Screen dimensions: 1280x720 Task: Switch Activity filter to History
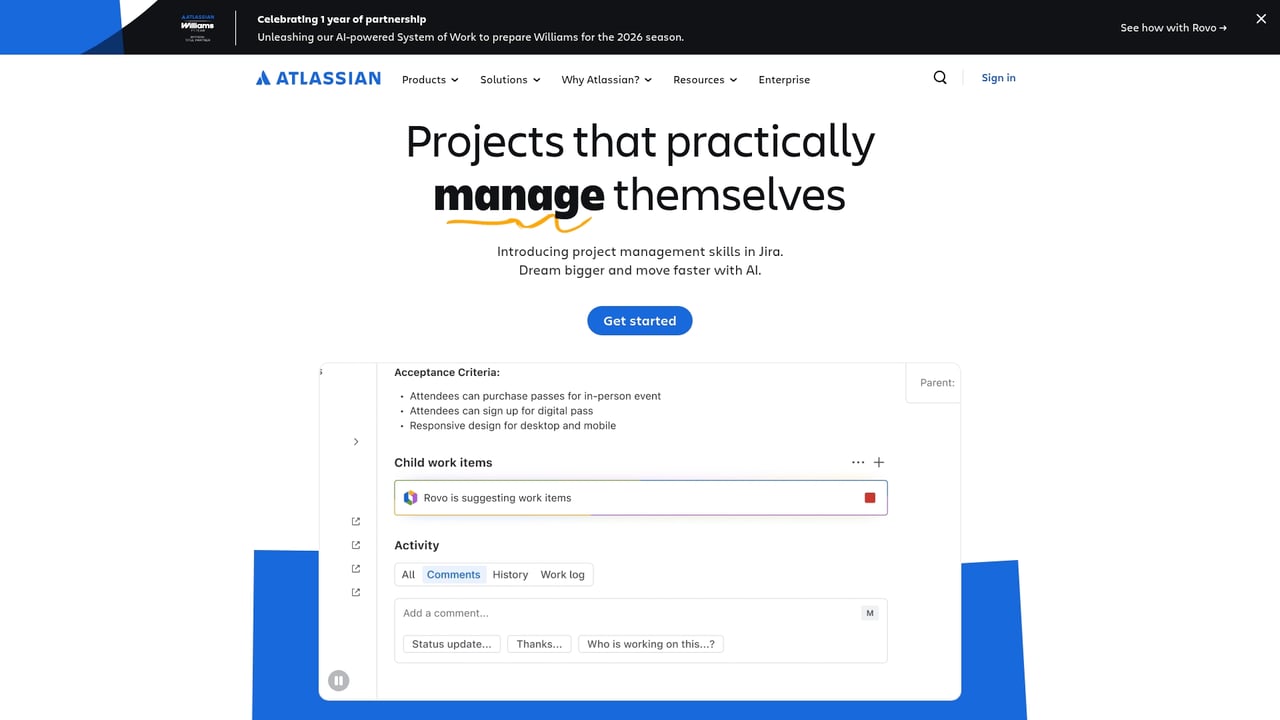(x=510, y=574)
